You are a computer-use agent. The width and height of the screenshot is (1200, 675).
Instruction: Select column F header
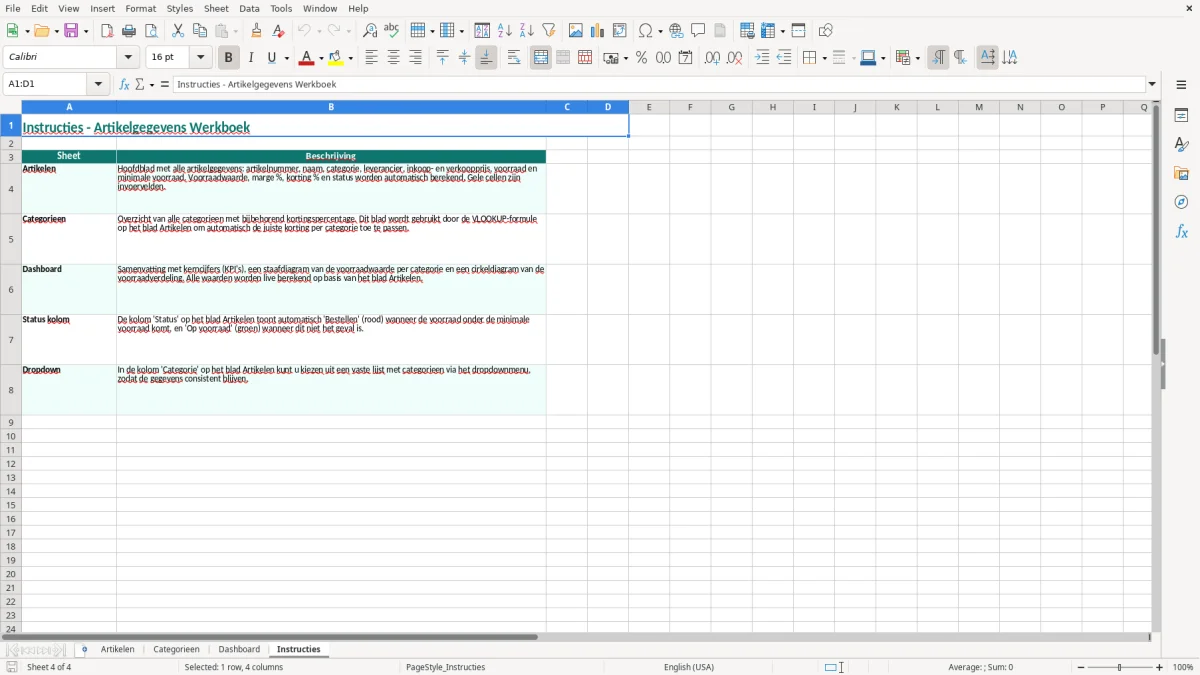point(690,107)
